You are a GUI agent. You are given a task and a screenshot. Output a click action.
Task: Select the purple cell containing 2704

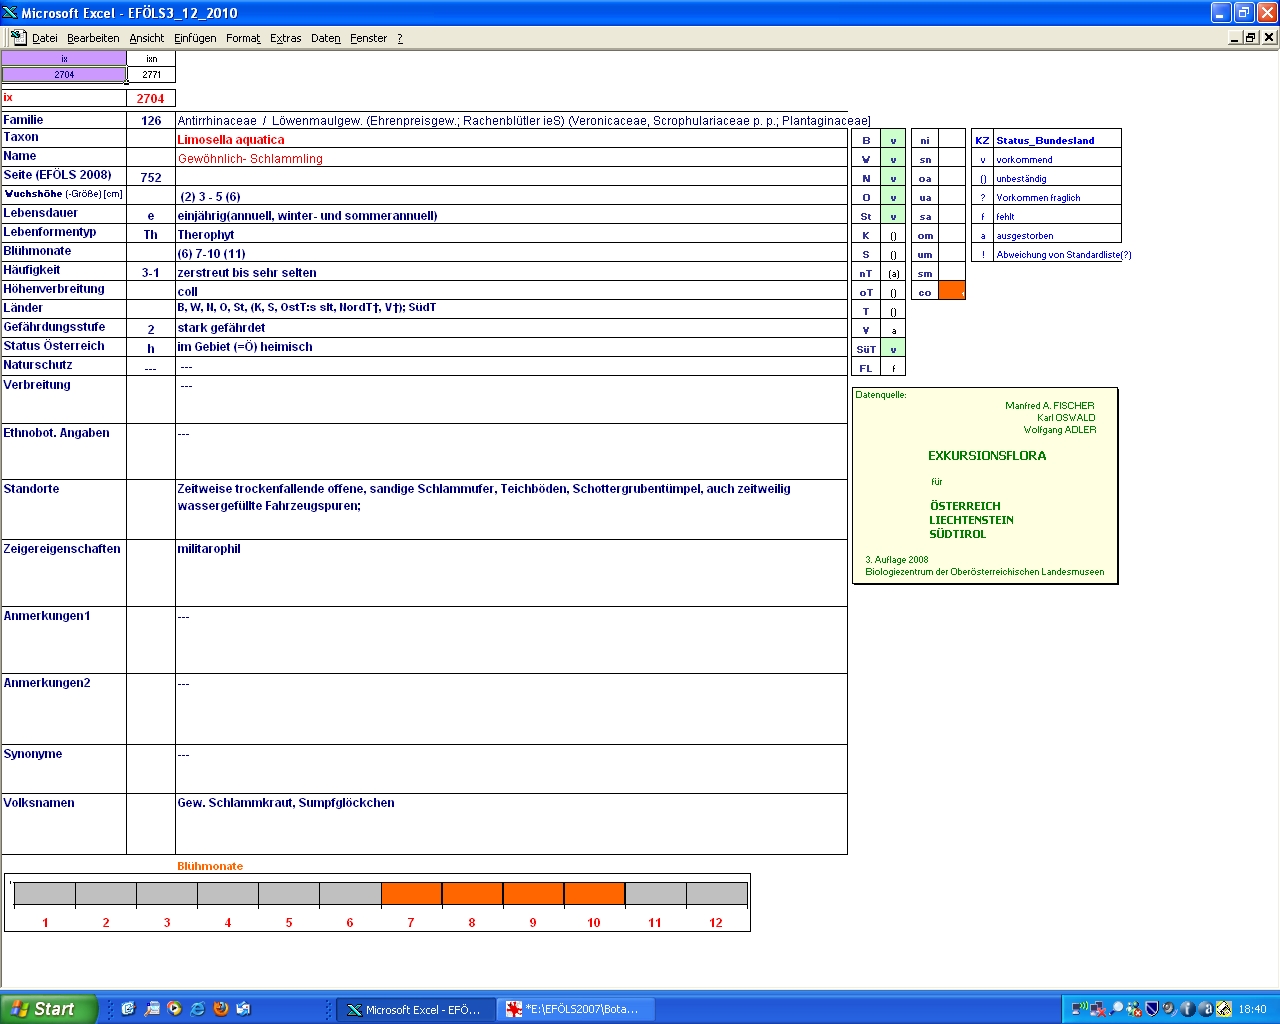coord(64,74)
